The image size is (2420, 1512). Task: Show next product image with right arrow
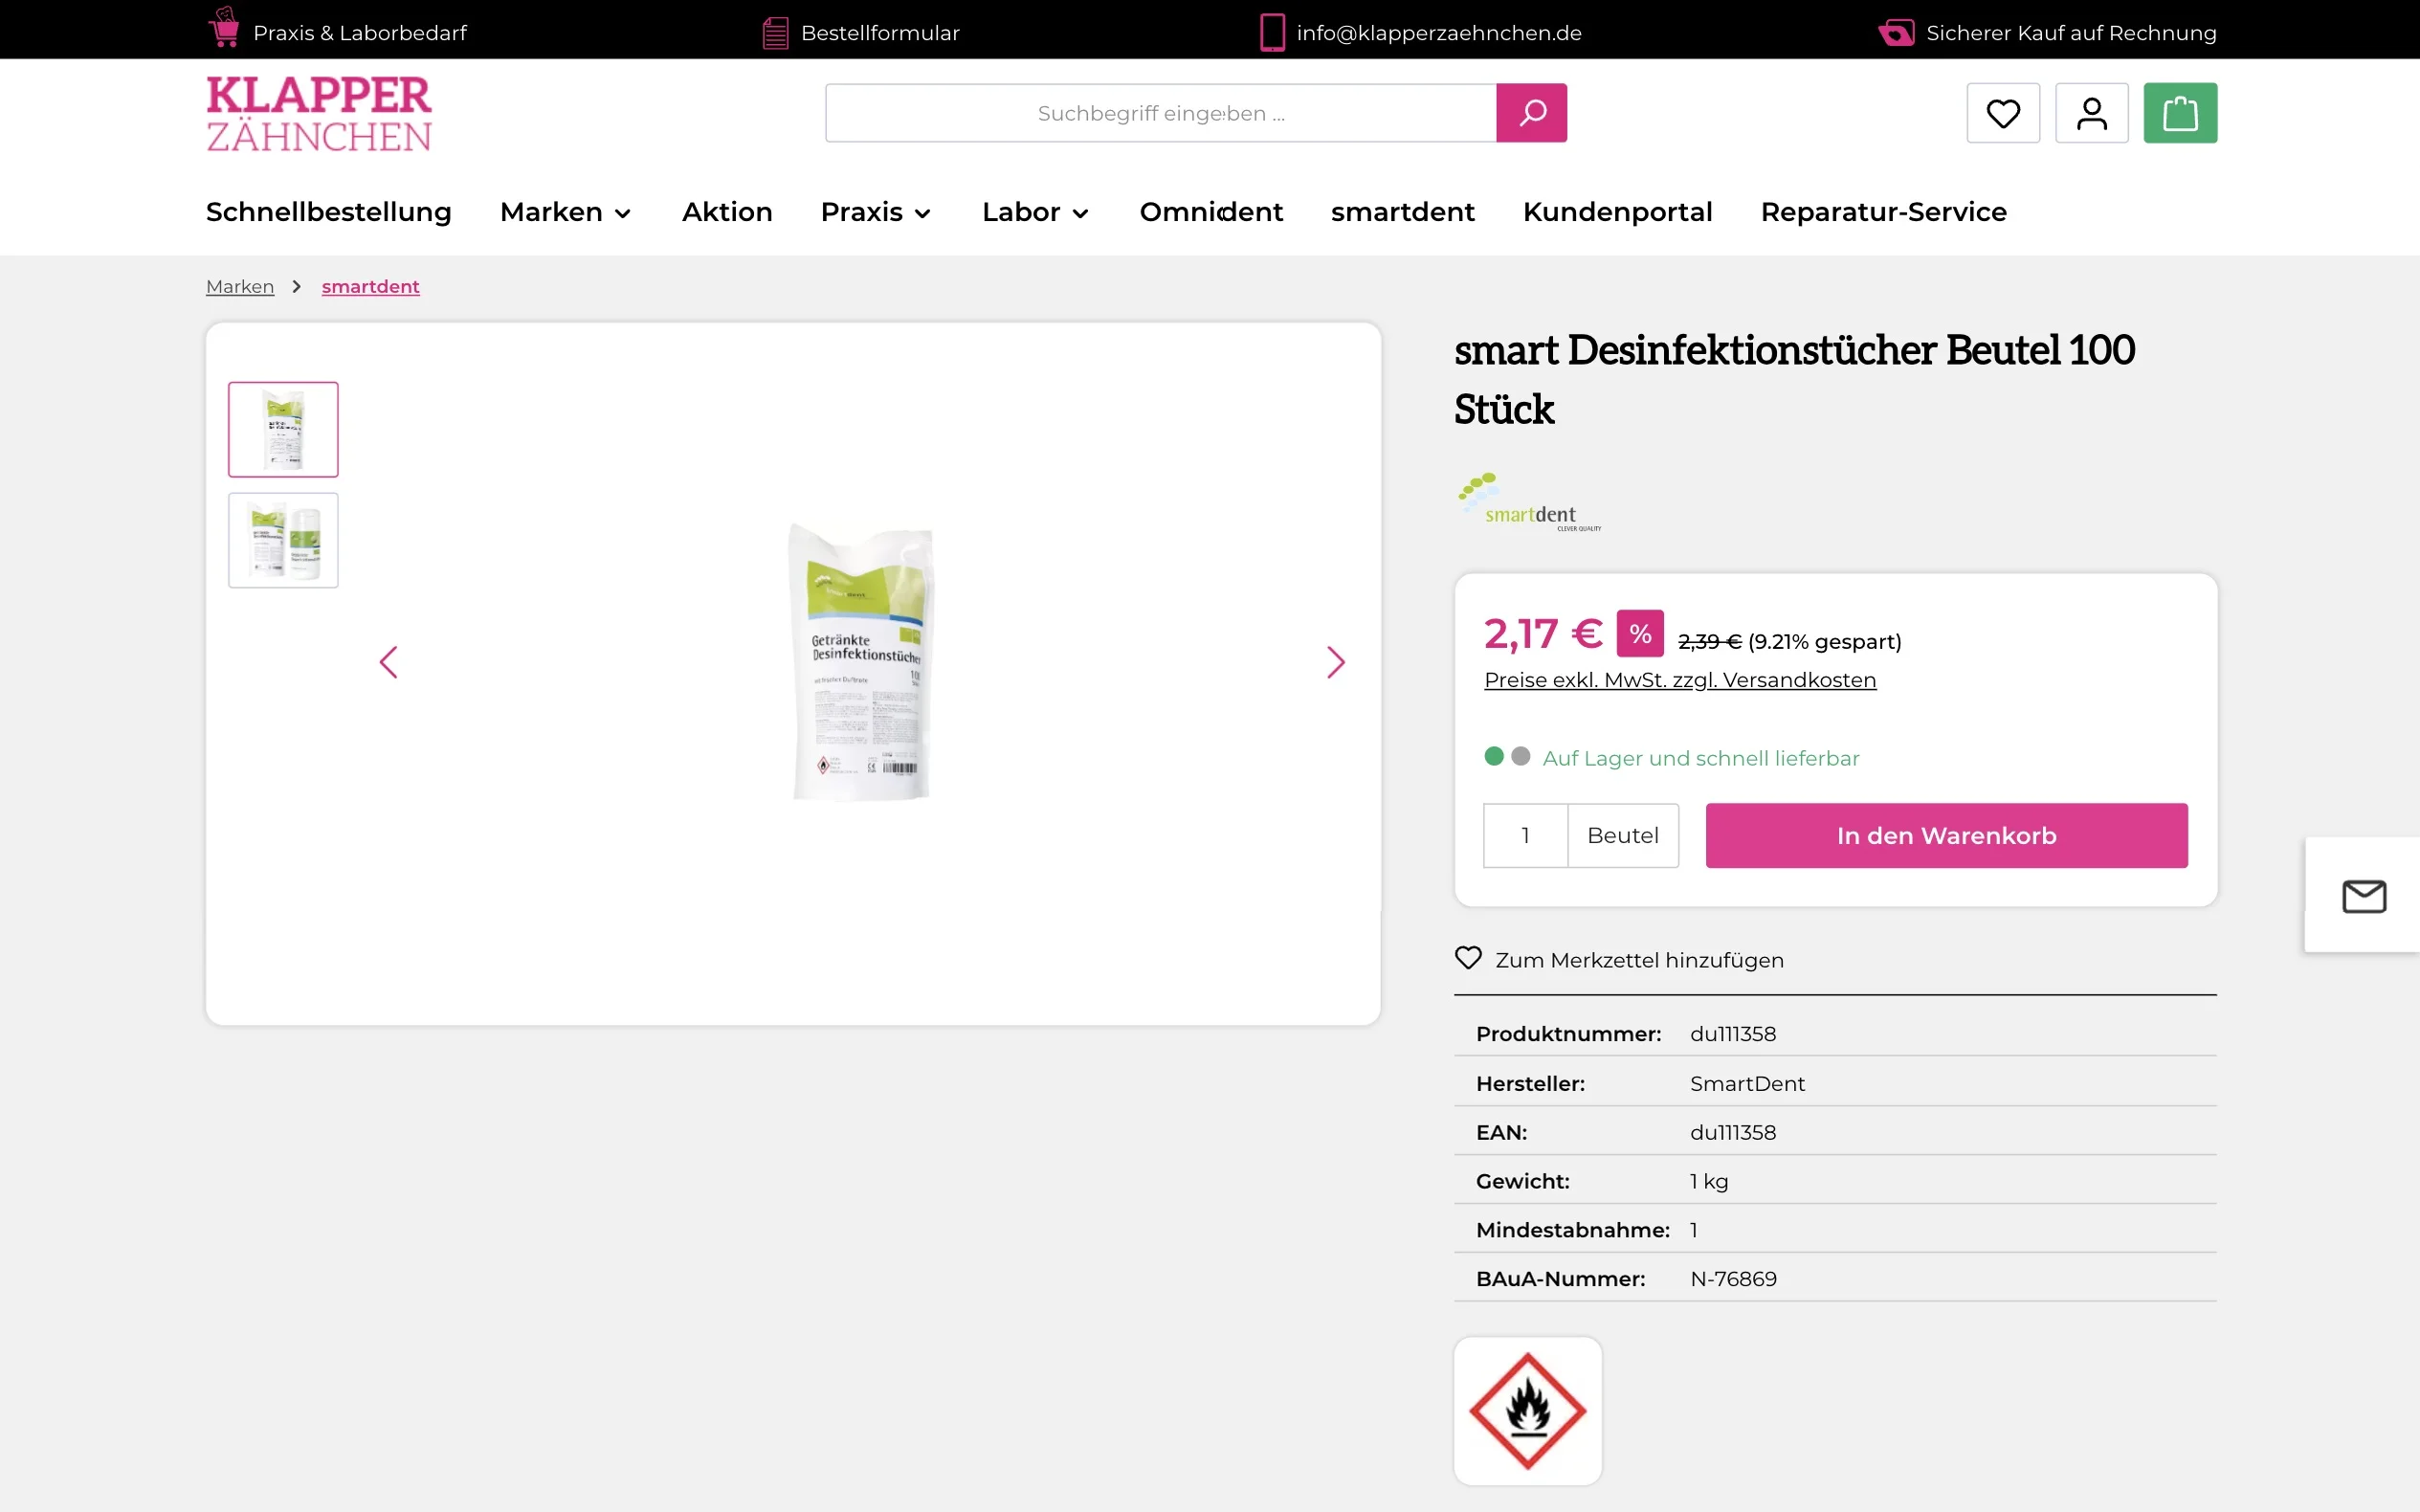tap(1335, 662)
